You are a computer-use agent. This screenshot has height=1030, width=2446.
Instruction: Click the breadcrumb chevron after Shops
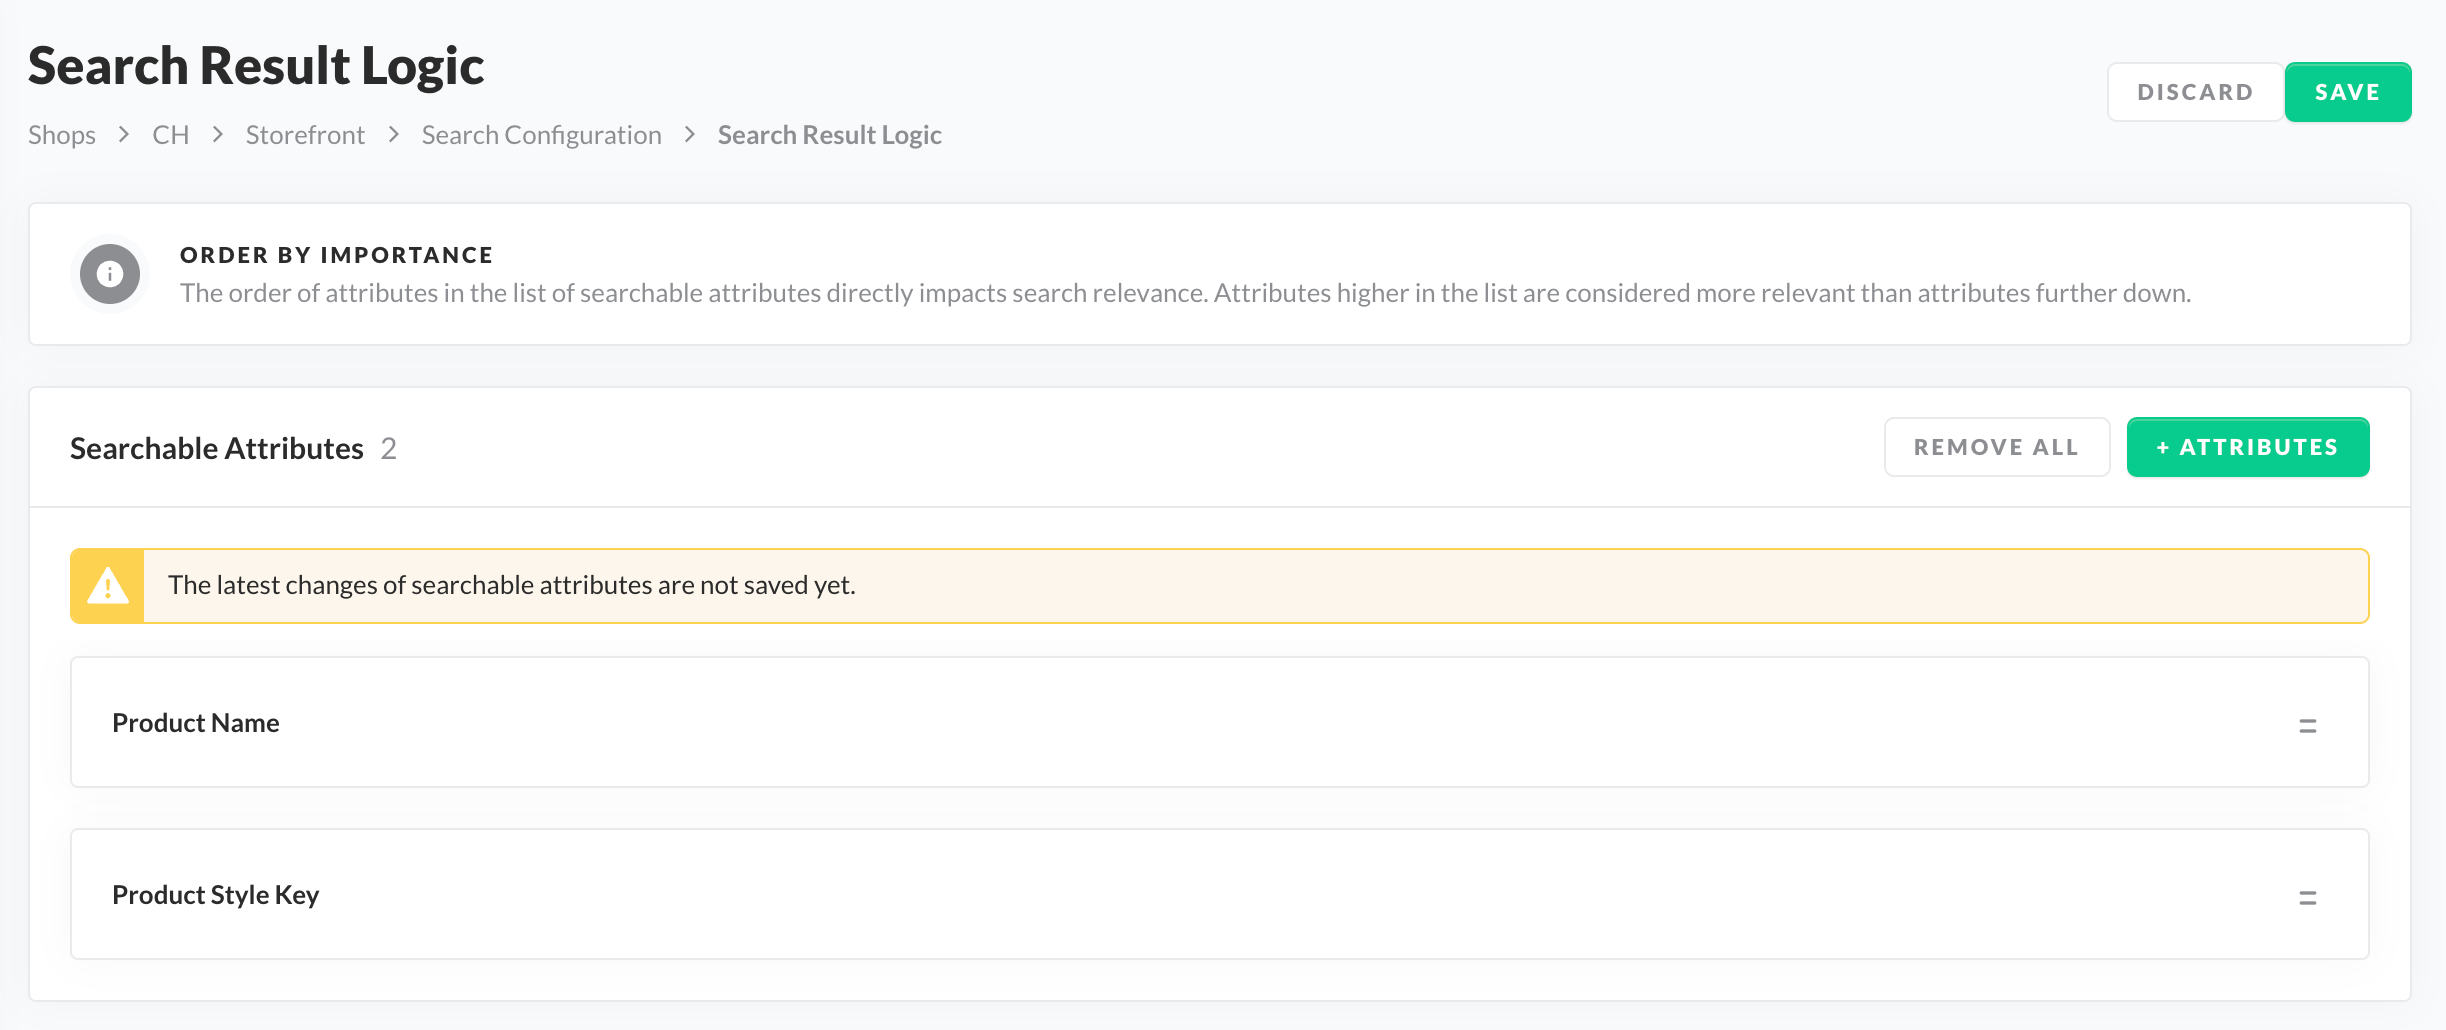click(x=124, y=134)
